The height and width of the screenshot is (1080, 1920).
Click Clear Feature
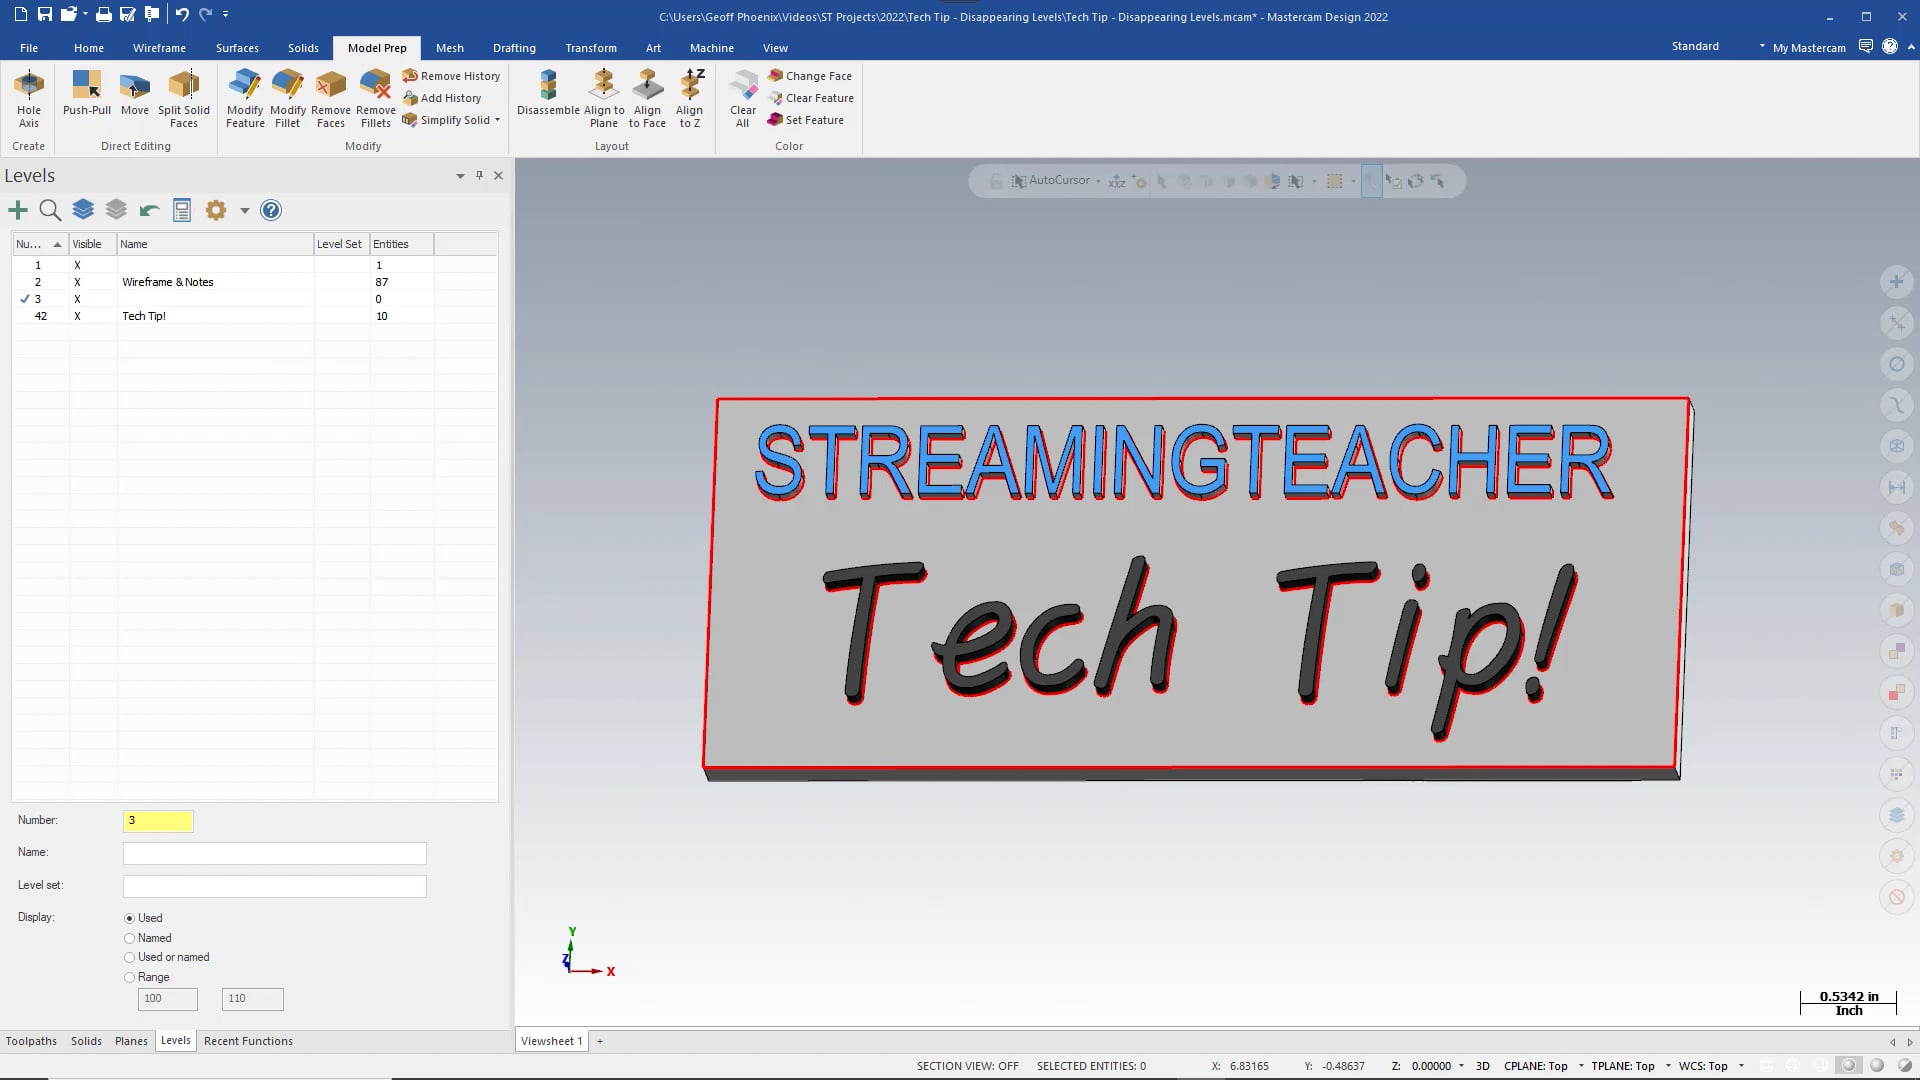coord(811,98)
